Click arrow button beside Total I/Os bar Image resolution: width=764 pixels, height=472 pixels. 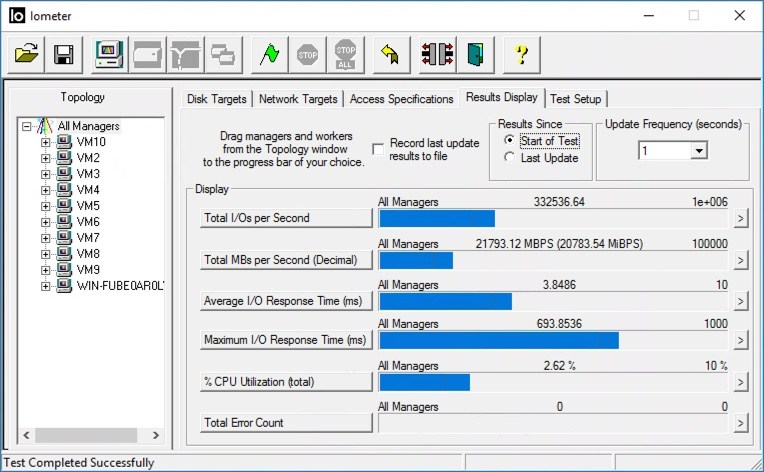point(741,218)
